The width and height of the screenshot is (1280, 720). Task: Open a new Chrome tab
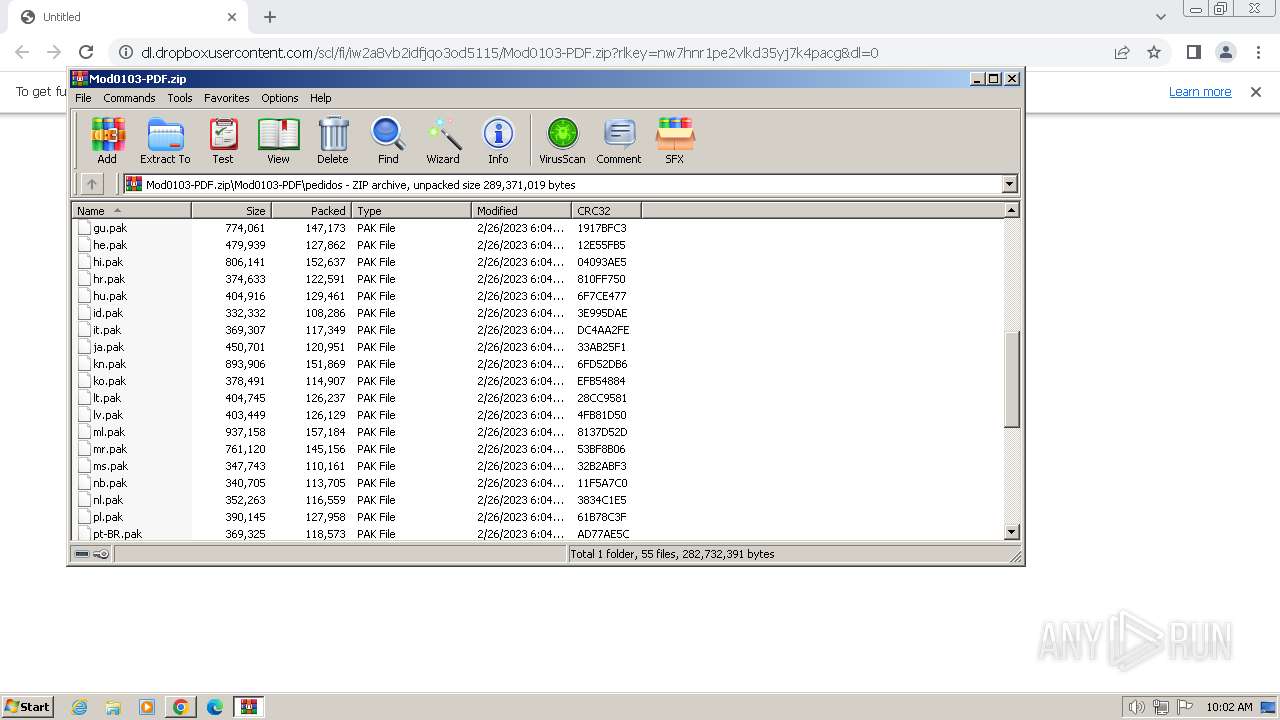pyautogui.click(x=270, y=17)
